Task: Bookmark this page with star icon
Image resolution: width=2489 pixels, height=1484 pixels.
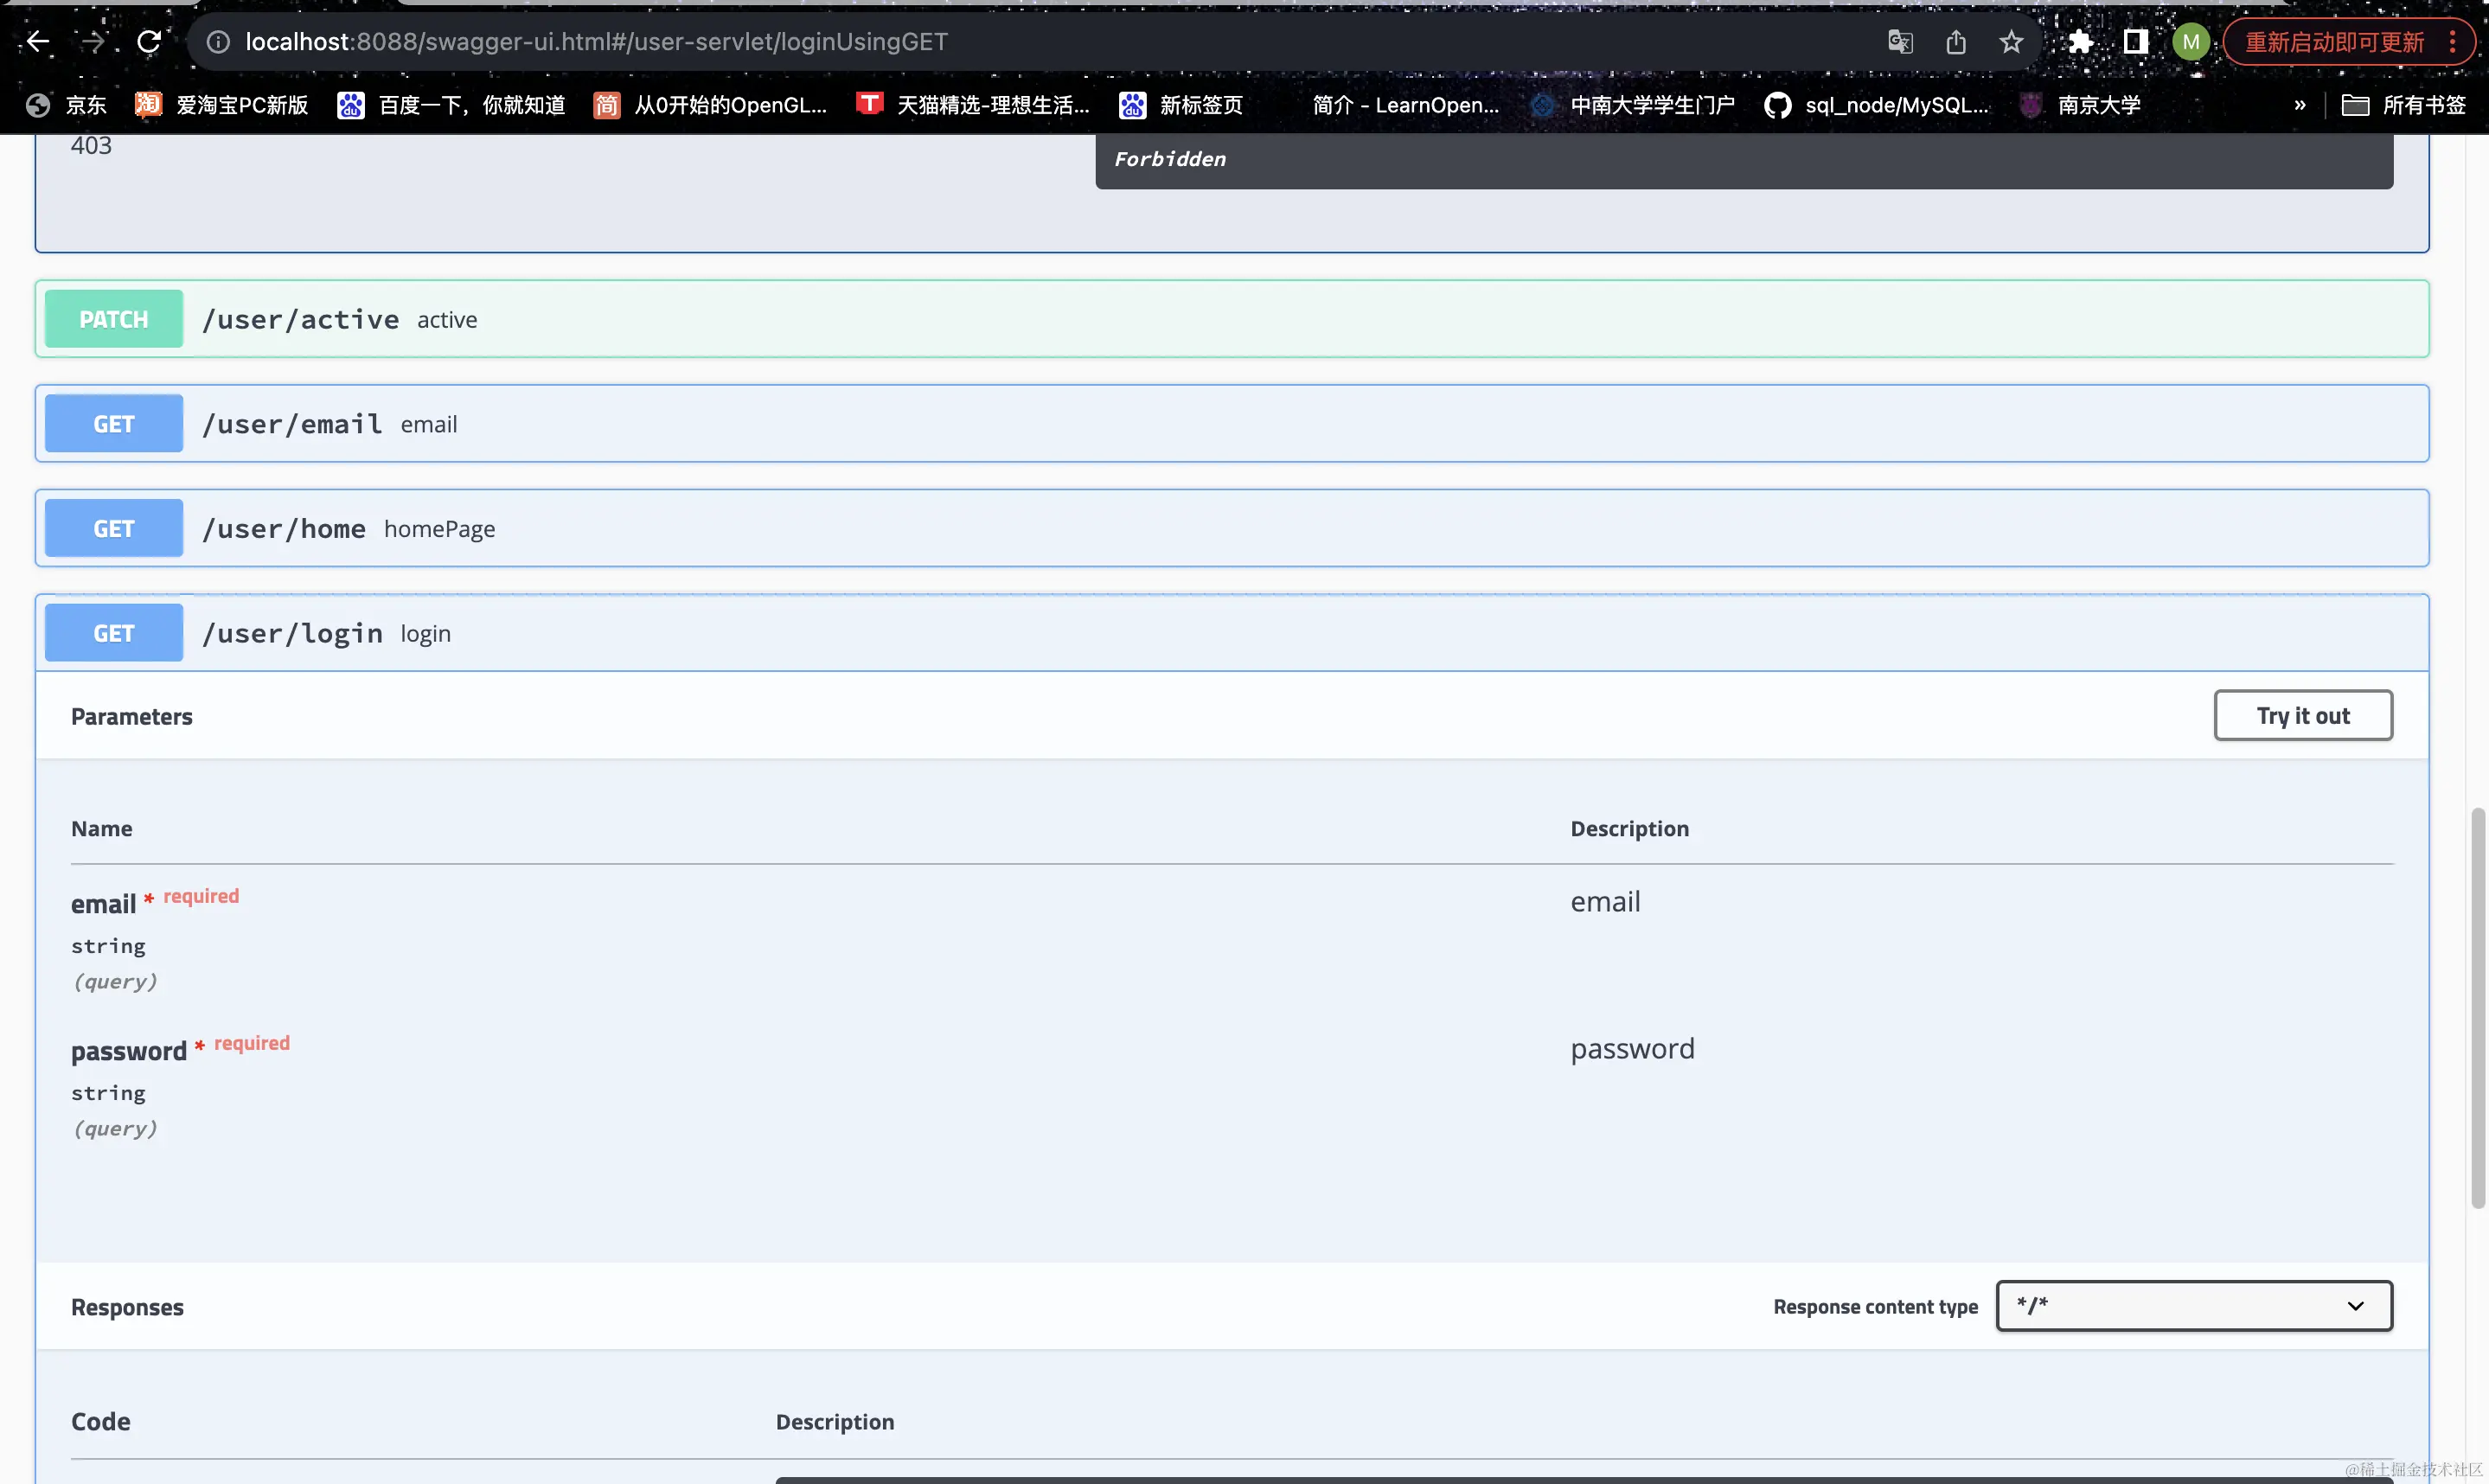Action: [2011, 41]
